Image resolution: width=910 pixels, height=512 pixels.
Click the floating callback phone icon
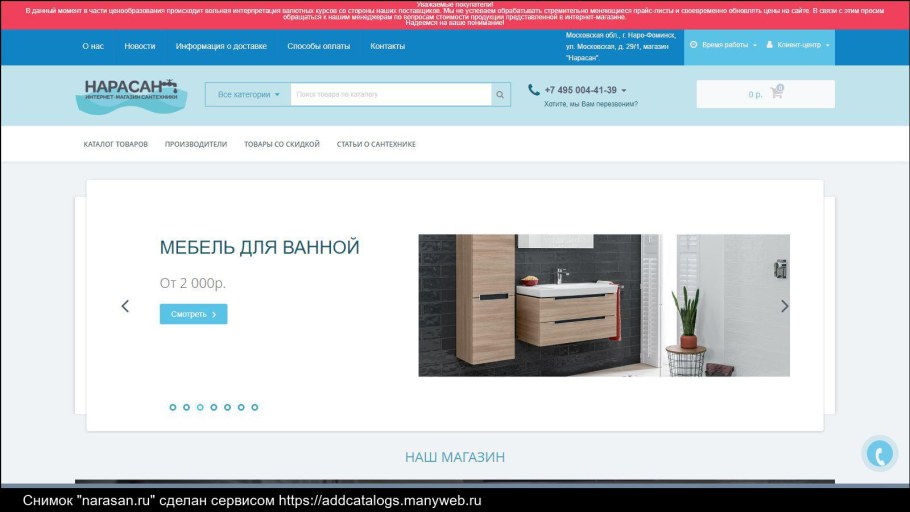coord(880,453)
